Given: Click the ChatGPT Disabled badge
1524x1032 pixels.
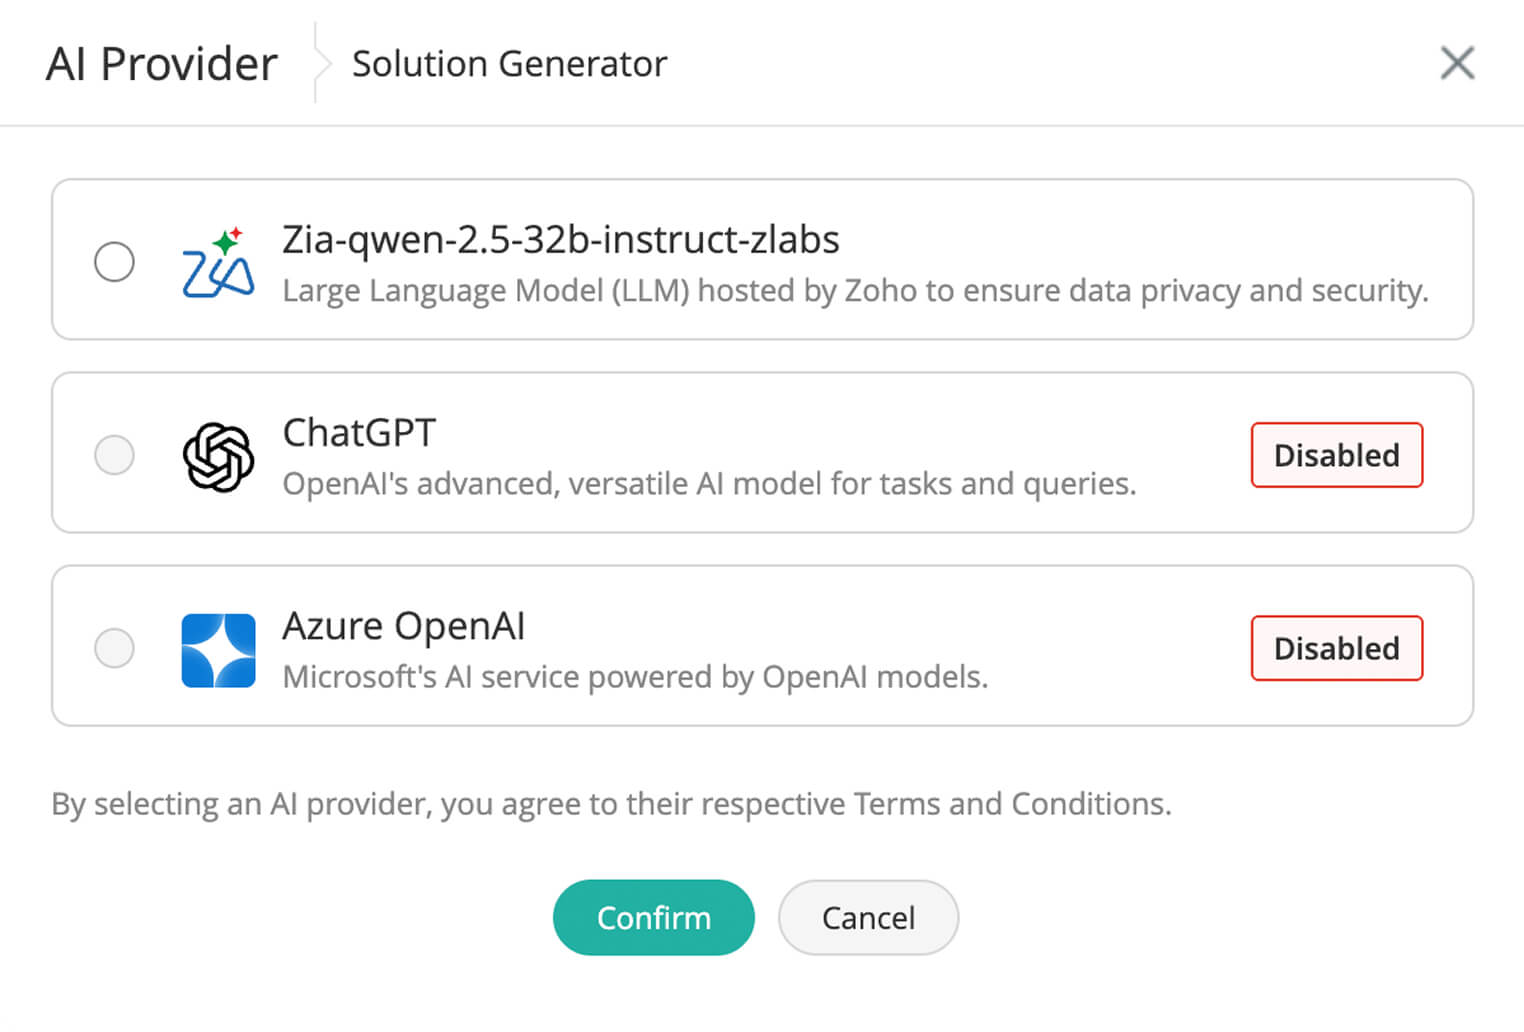Looking at the screenshot, I should pyautogui.click(x=1336, y=455).
